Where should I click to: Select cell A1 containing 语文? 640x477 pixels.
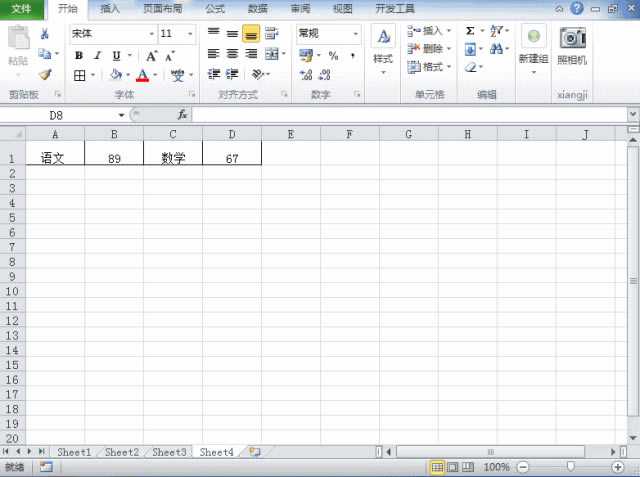point(55,153)
